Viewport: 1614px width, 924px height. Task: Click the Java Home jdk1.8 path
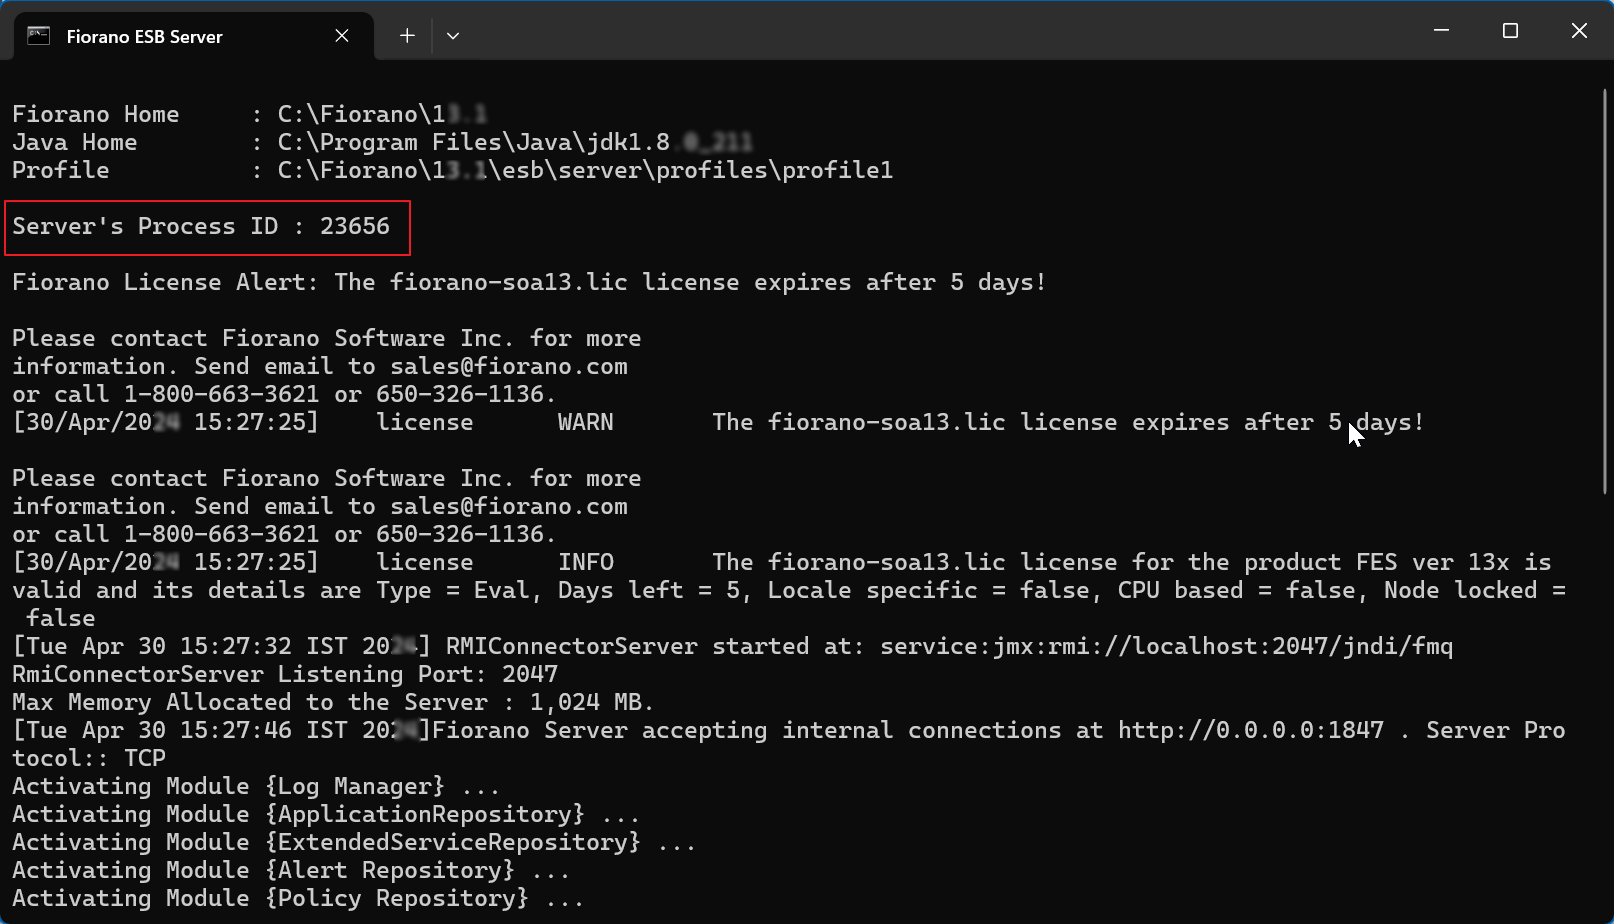click(515, 142)
